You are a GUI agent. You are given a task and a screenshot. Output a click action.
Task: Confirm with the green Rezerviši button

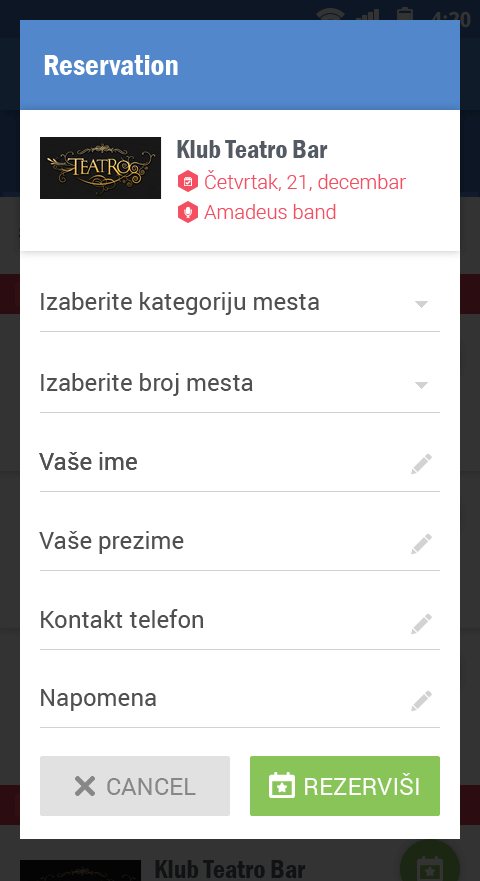(x=345, y=786)
